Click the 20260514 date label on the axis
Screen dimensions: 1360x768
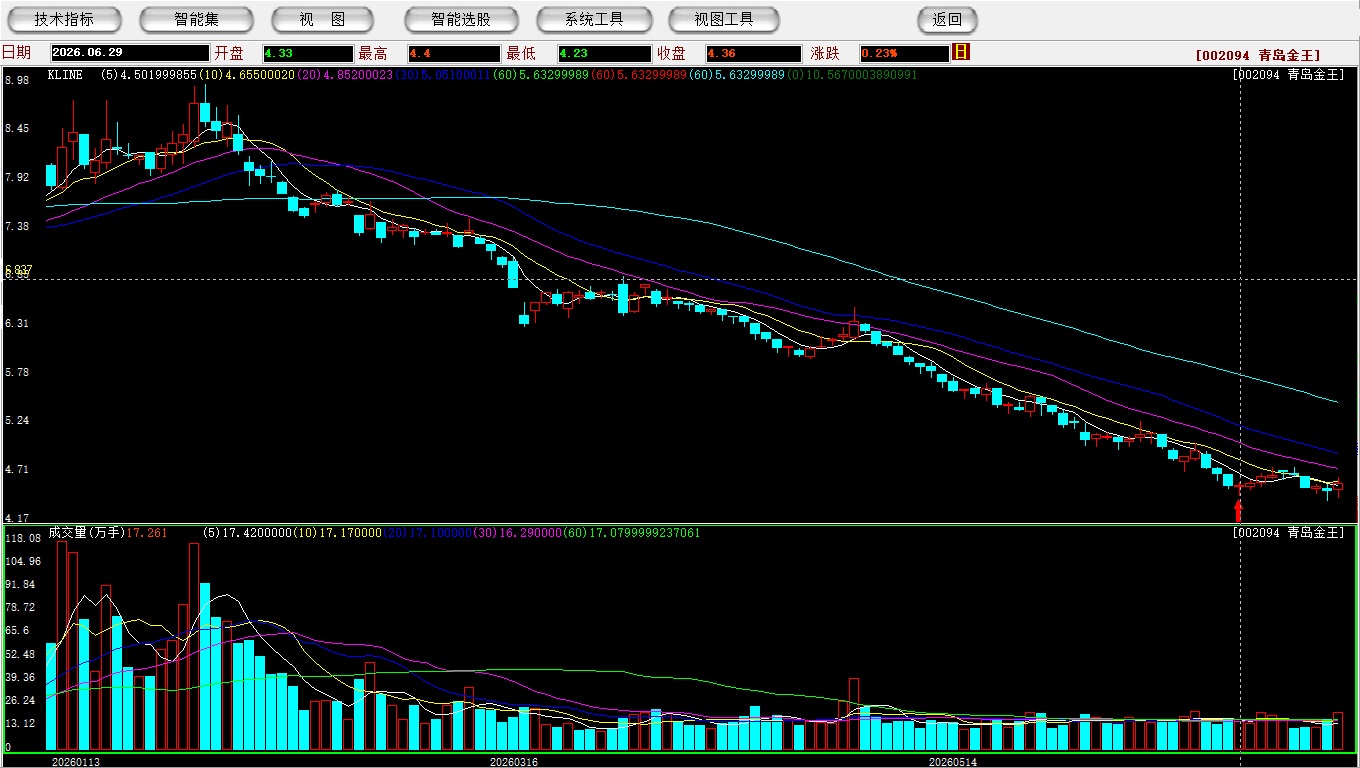(953, 762)
